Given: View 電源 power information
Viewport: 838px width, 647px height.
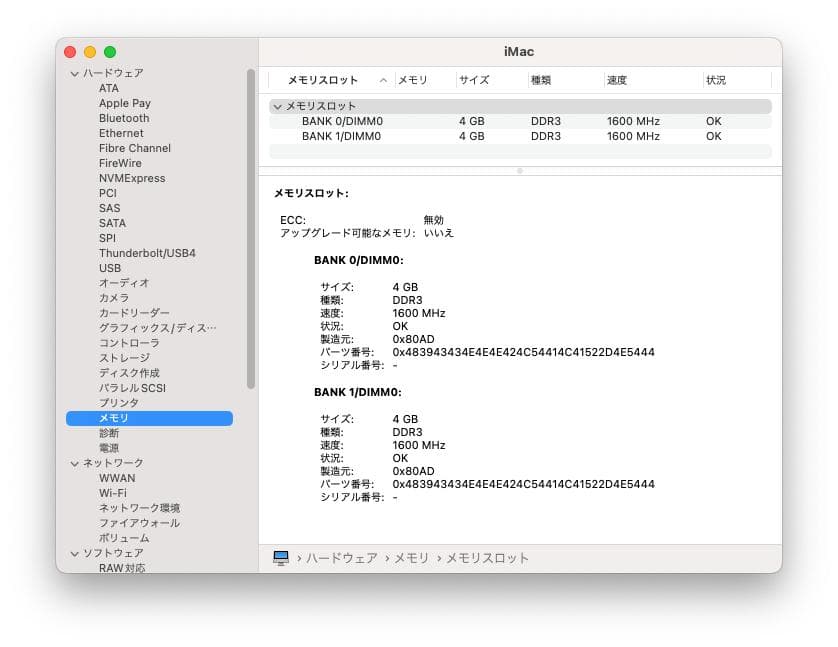Looking at the screenshot, I should click(x=108, y=448).
